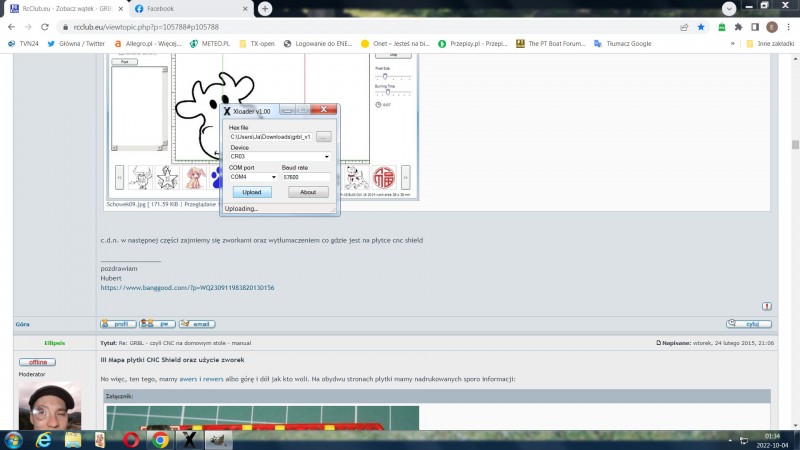Open the Chrome extensions puzzle icon
The width and height of the screenshot is (800, 450).
(738, 27)
